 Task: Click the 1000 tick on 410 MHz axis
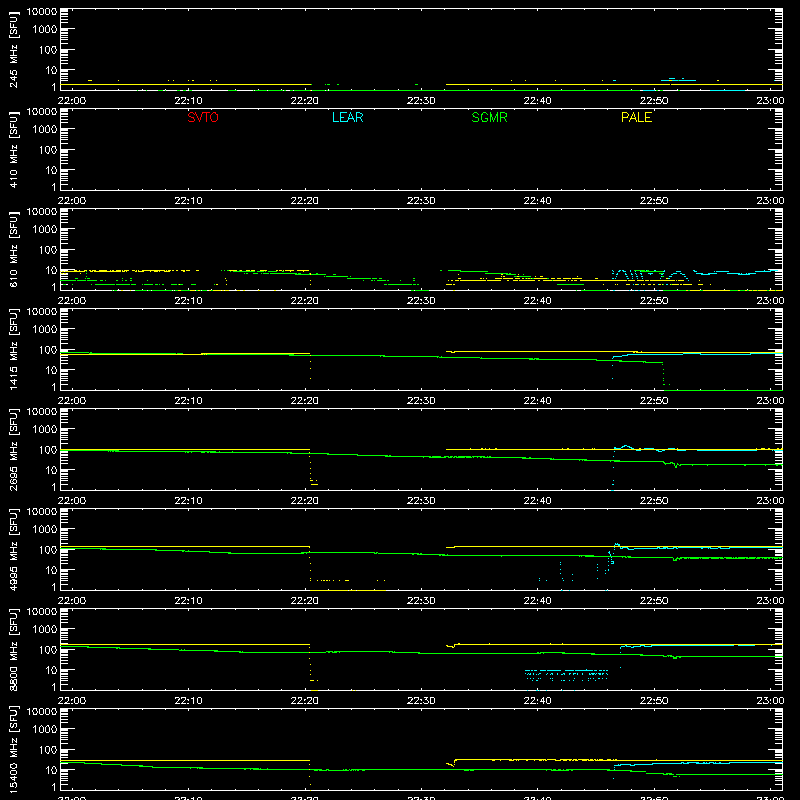click(45, 129)
